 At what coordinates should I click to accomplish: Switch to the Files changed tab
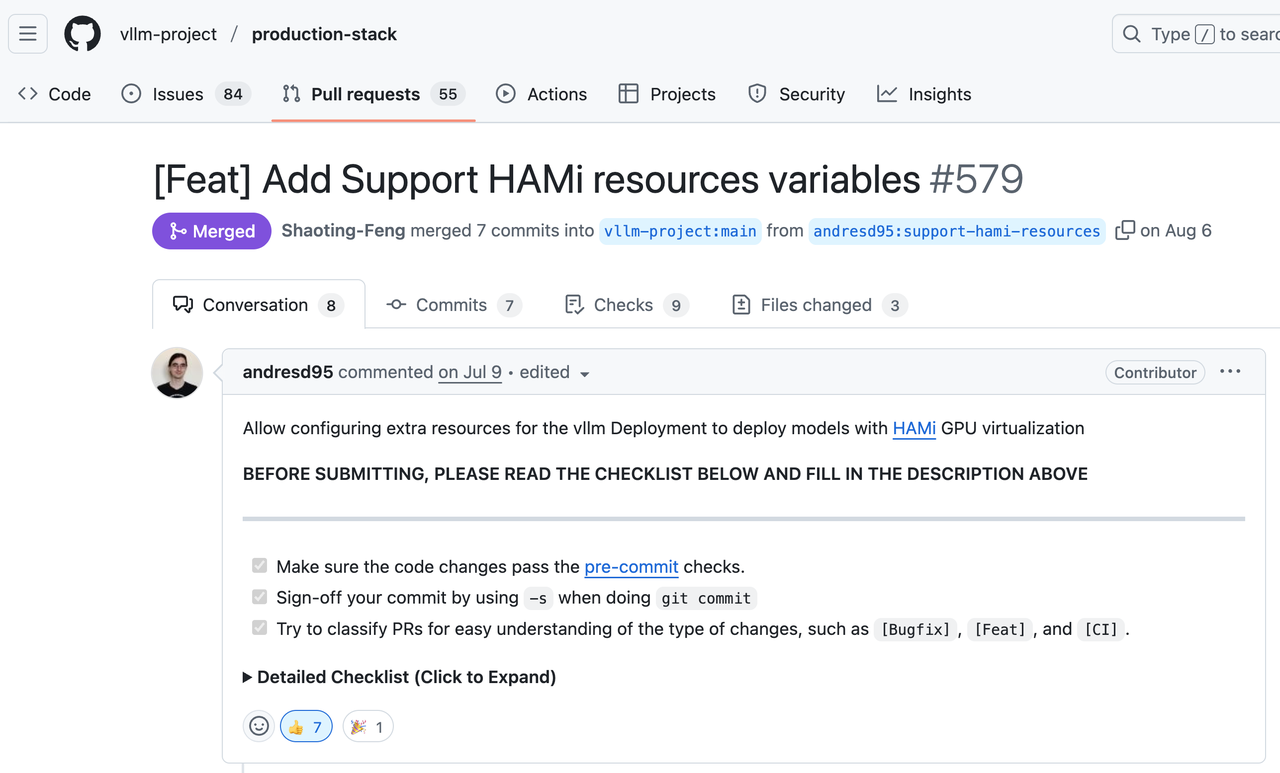tap(817, 304)
